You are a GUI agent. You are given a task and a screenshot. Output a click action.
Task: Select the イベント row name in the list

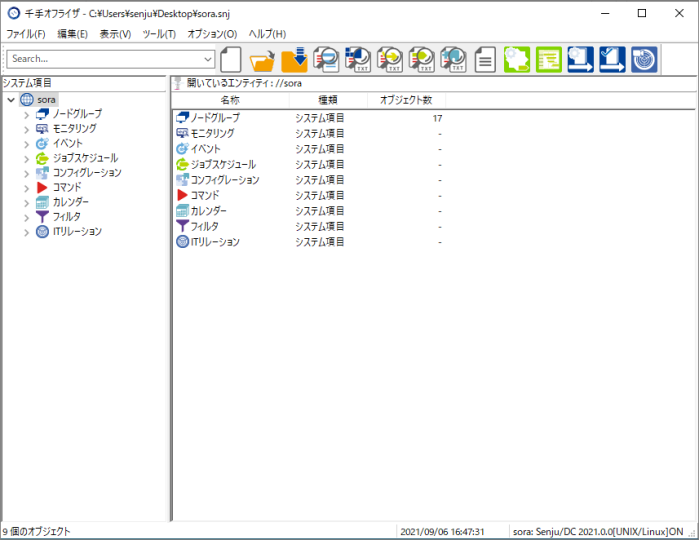(206, 149)
